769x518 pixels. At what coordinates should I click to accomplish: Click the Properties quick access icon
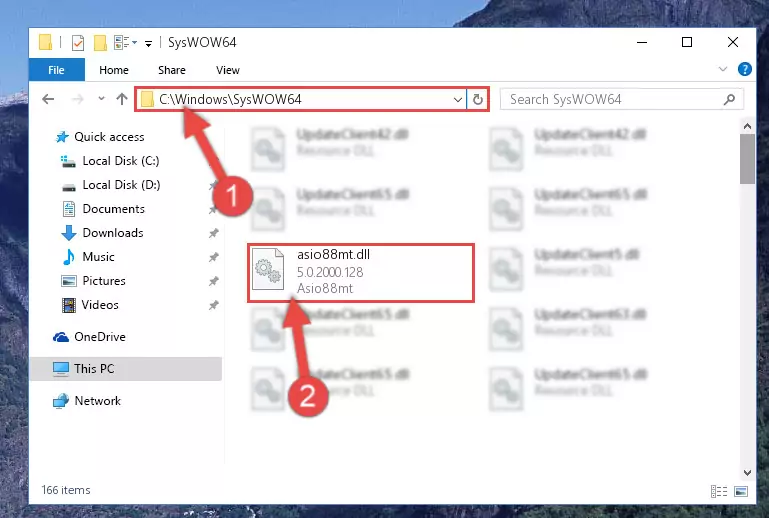[x=77, y=43]
